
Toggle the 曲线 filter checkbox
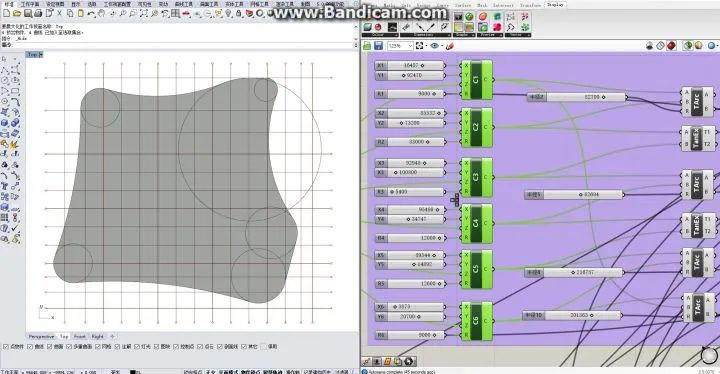coord(30,346)
